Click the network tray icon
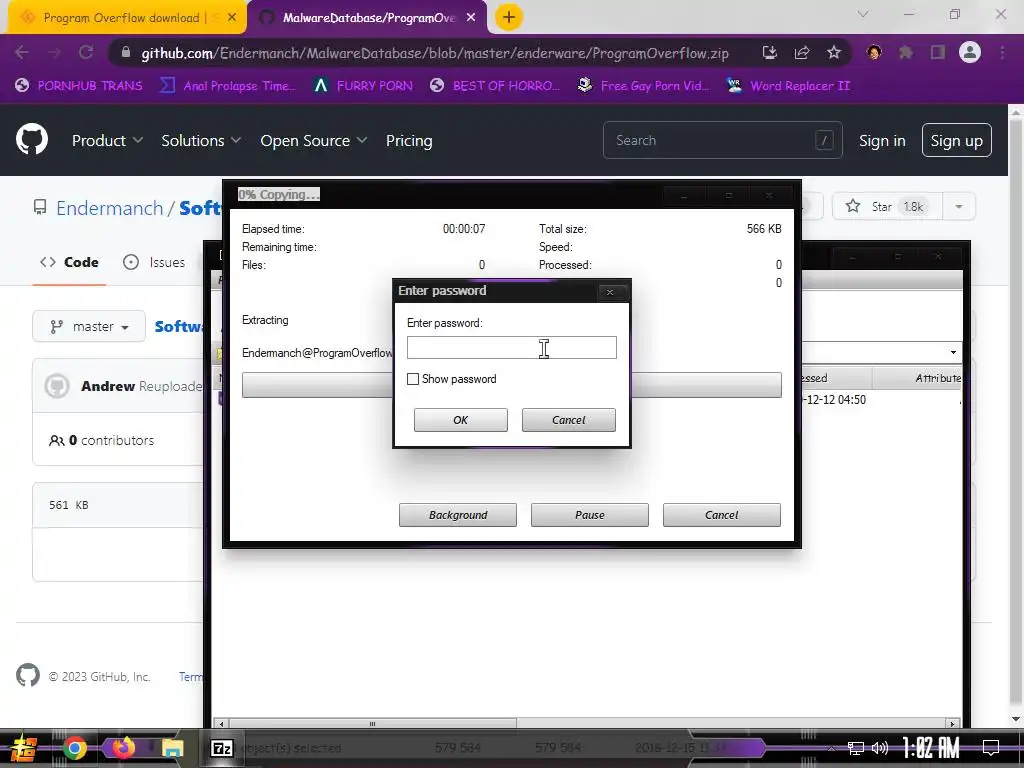The image size is (1024, 768). pos(855,748)
